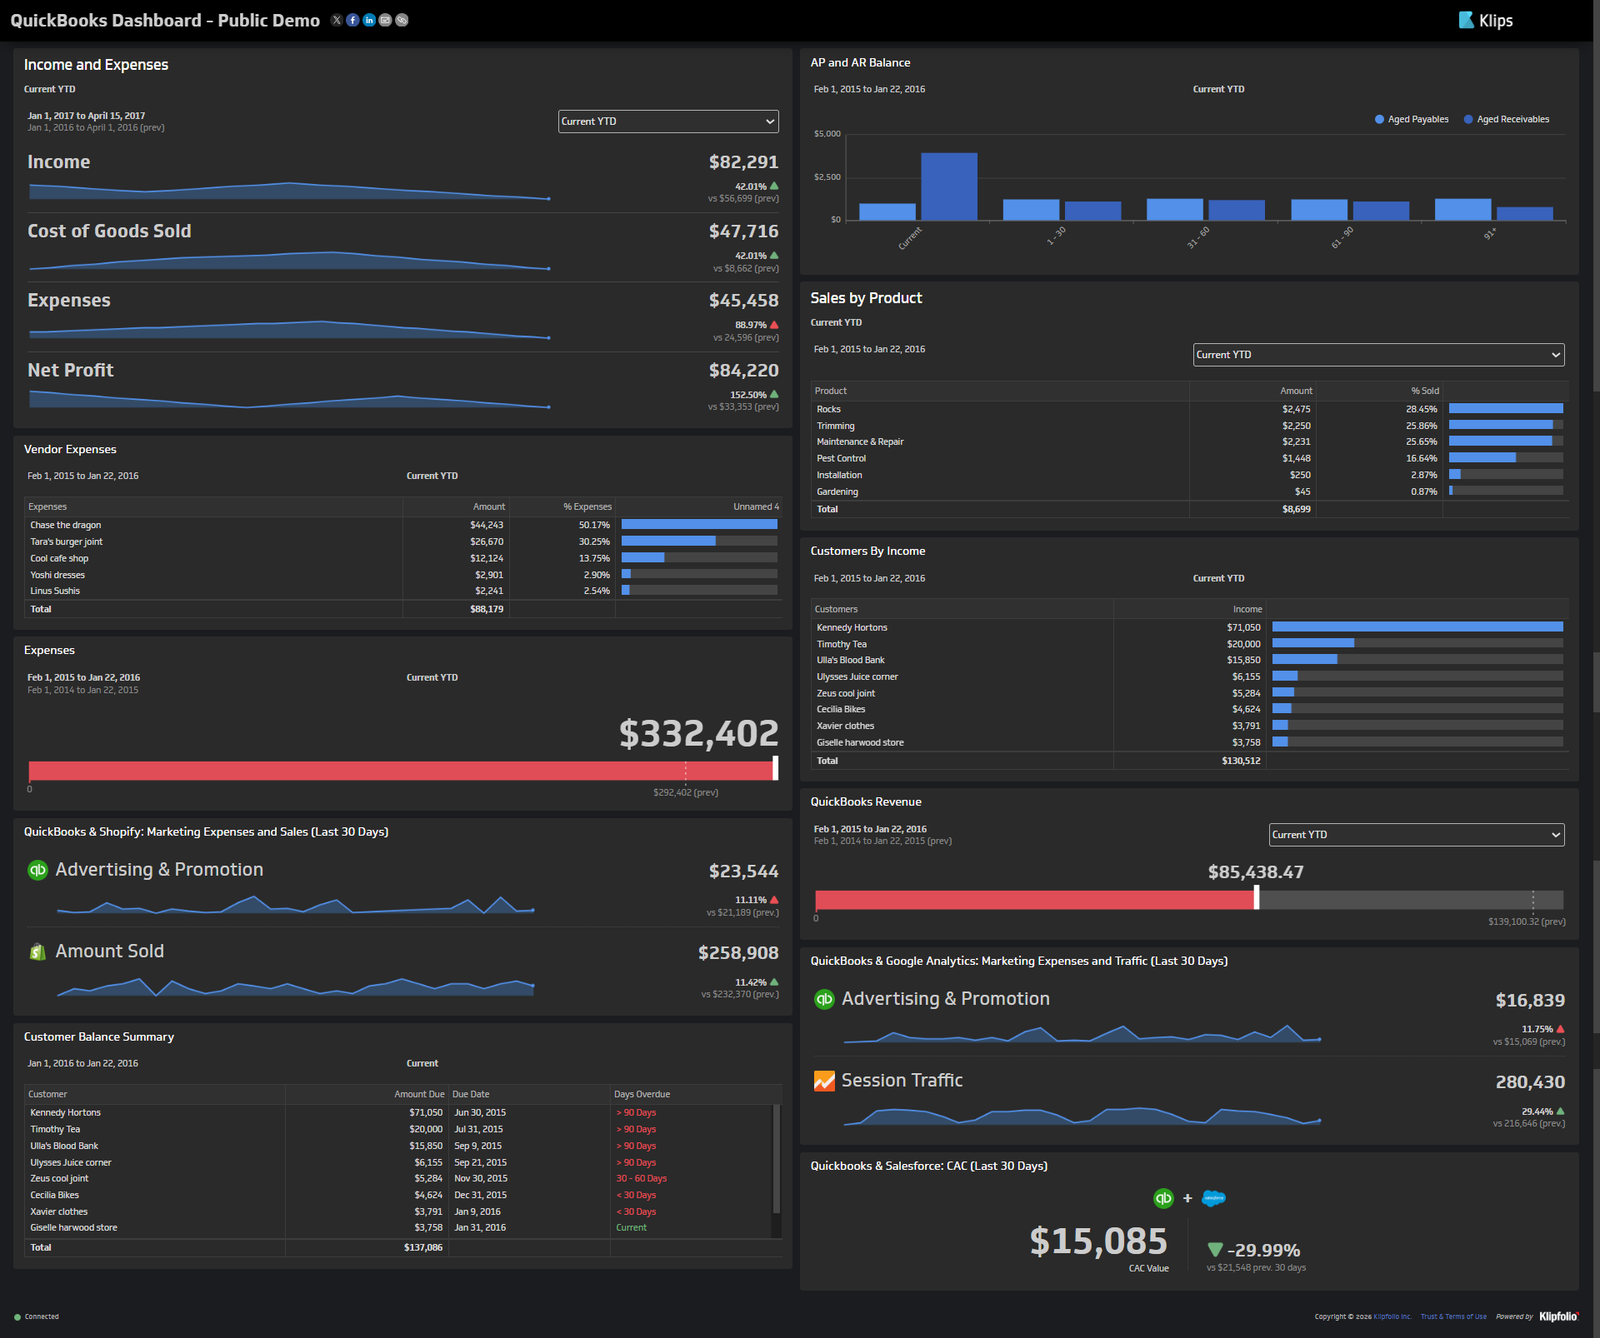Click QuickBooks Revenue red progress bar
The image size is (1600, 1338).
[x=1035, y=900]
